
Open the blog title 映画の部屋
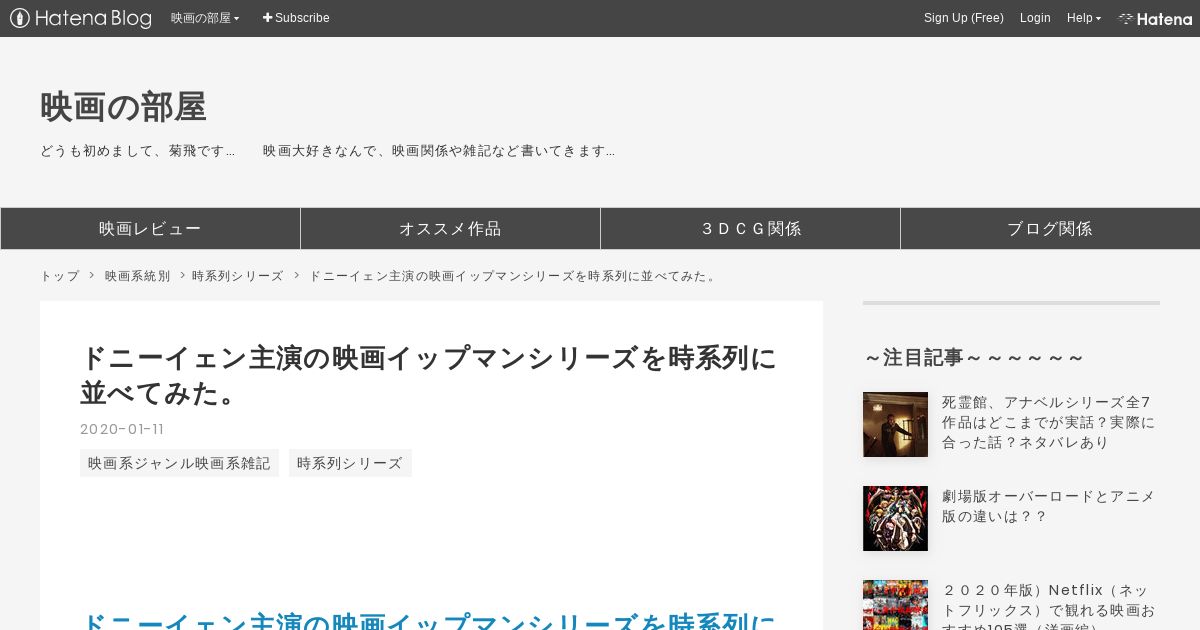[123, 107]
